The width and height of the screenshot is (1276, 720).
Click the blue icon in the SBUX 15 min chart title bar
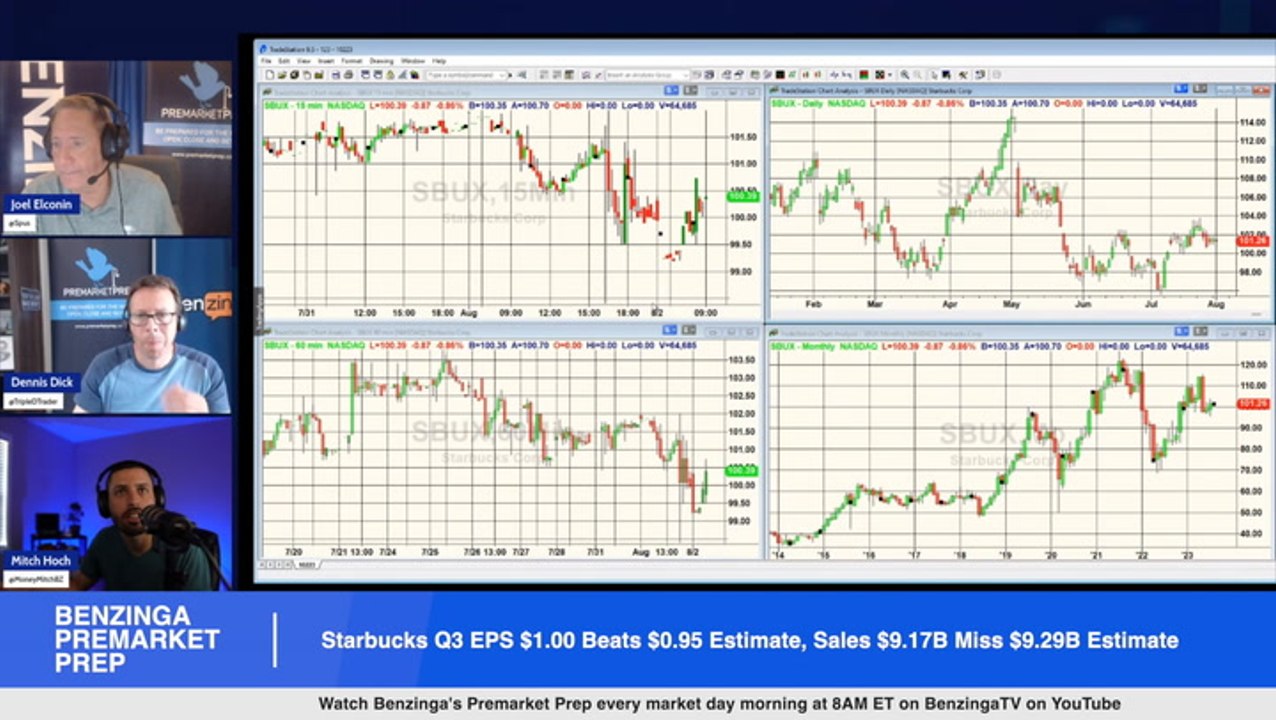click(671, 91)
